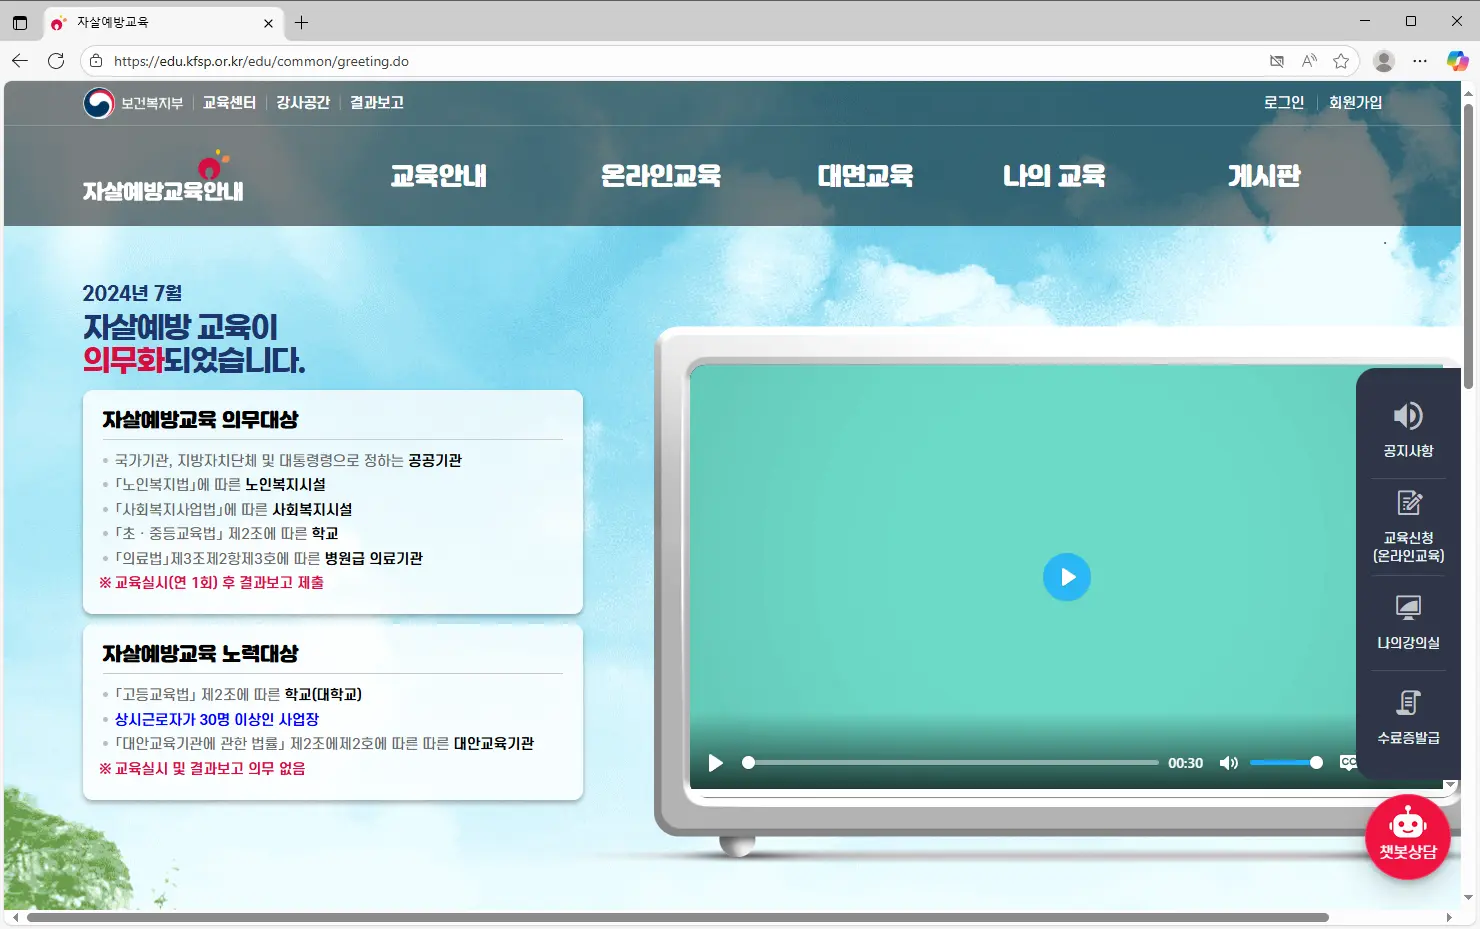Mute the video player audio
The image size is (1480, 929).
(1228, 763)
